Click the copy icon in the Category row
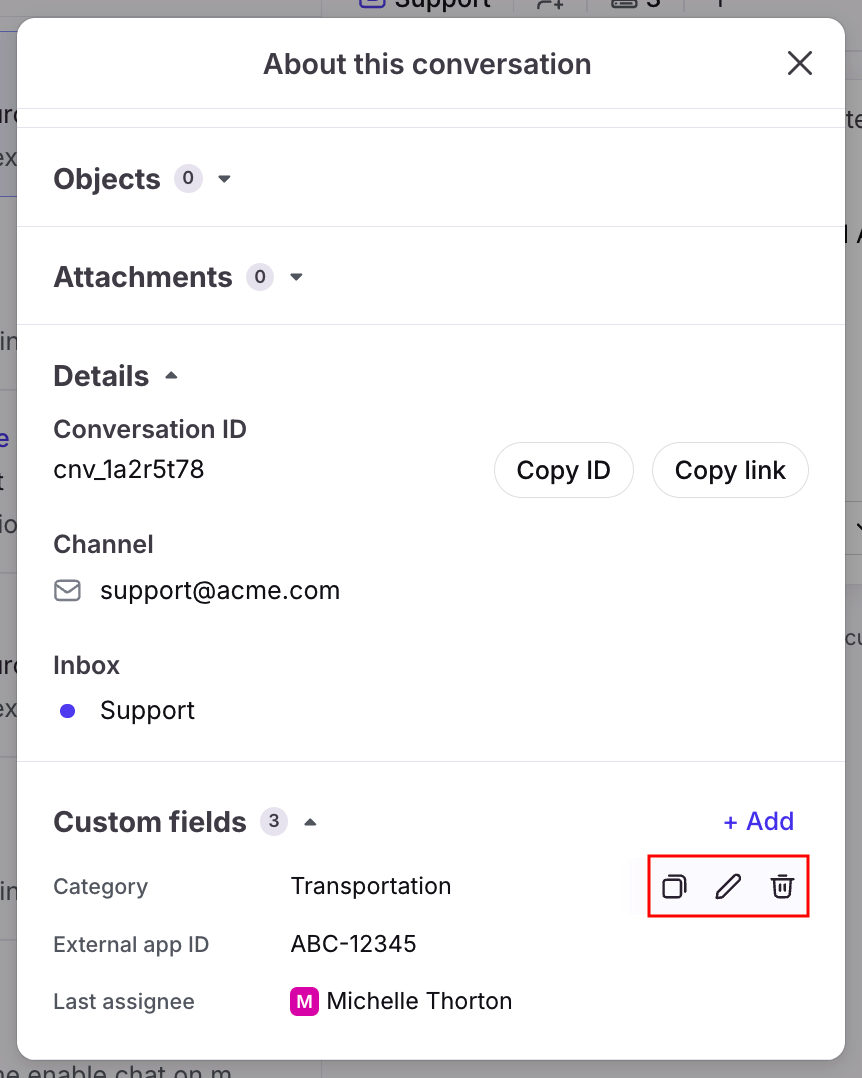 pos(675,887)
